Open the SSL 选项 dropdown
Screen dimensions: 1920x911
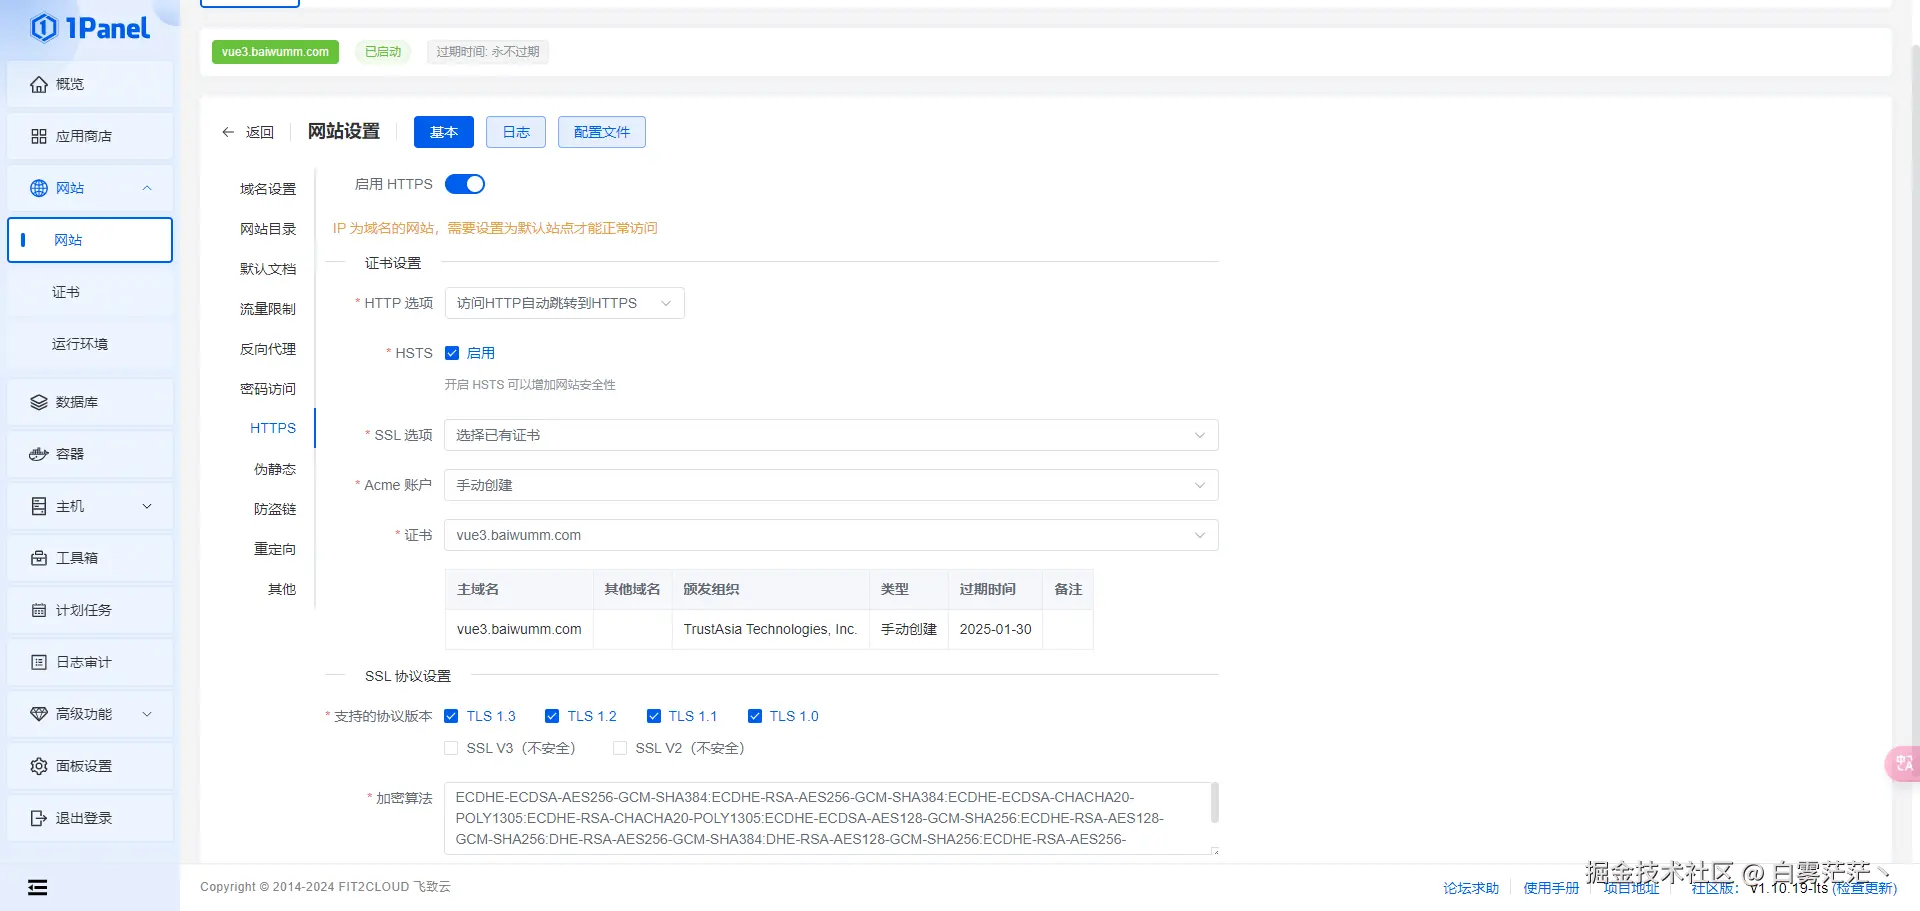831,435
